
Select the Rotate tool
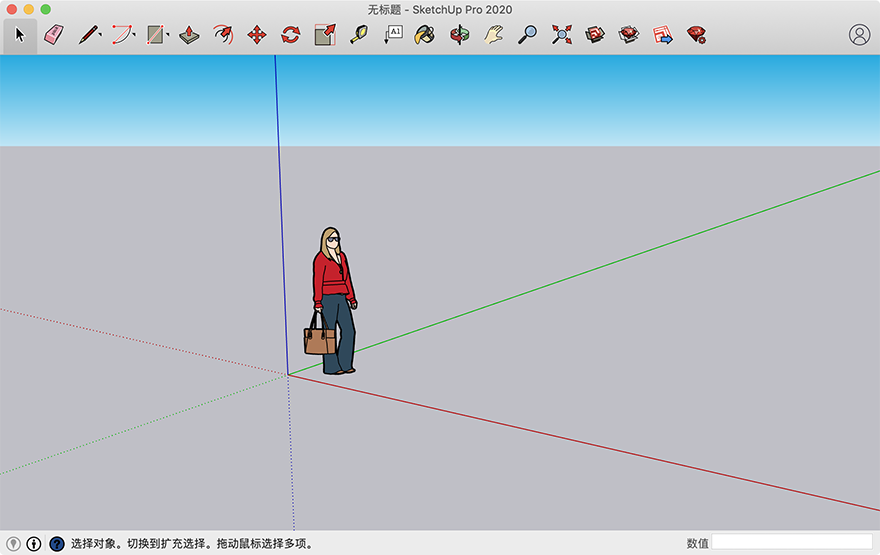pos(291,35)
